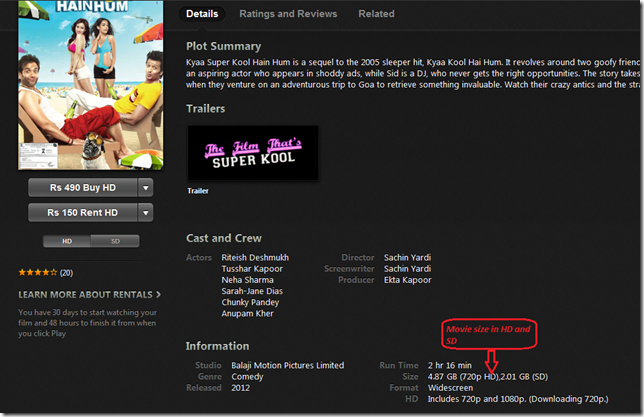Open director Sachin Yardi link
The image size is (644, 417).
407,258
